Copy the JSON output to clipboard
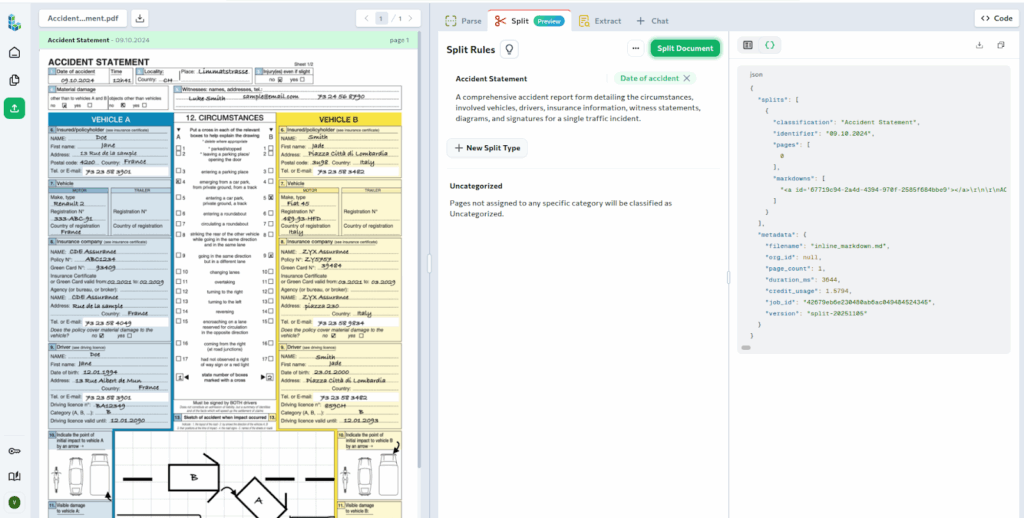The width and height of the screenshot is (1024, 518). pos(1001,45)
